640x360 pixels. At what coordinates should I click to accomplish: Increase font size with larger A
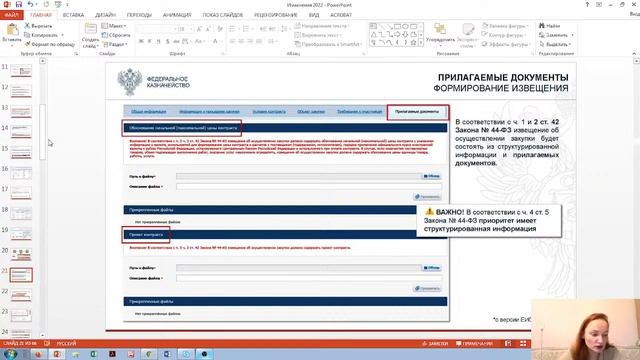click(199, 29)
